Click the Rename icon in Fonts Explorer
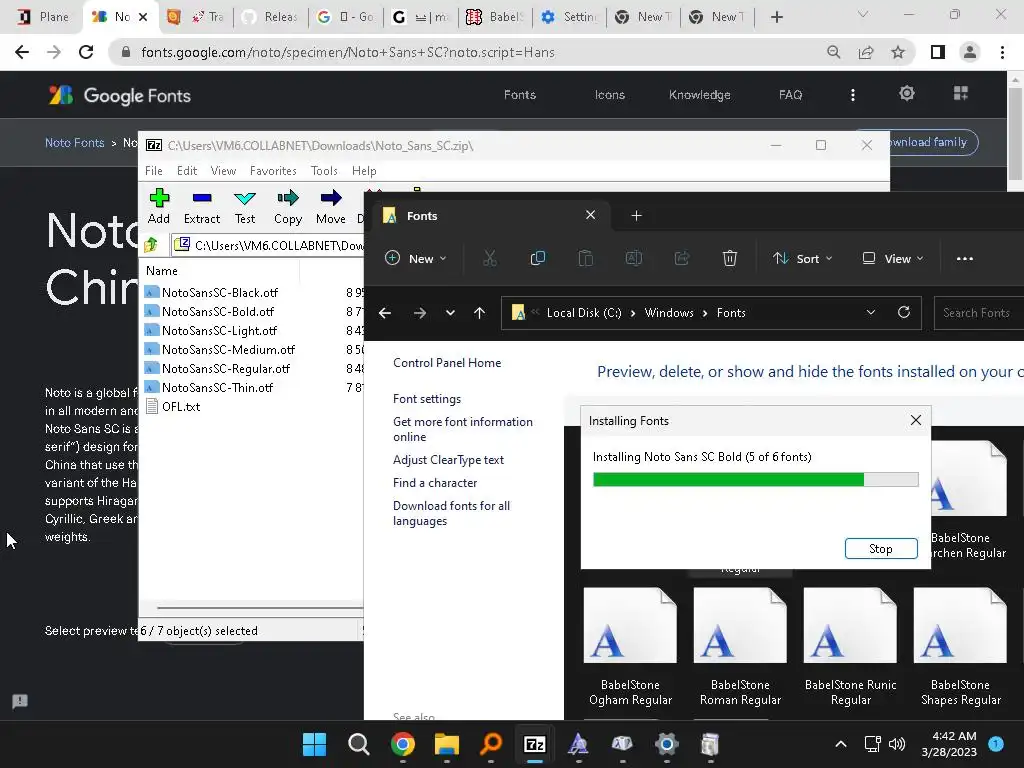 coord(633,259)
